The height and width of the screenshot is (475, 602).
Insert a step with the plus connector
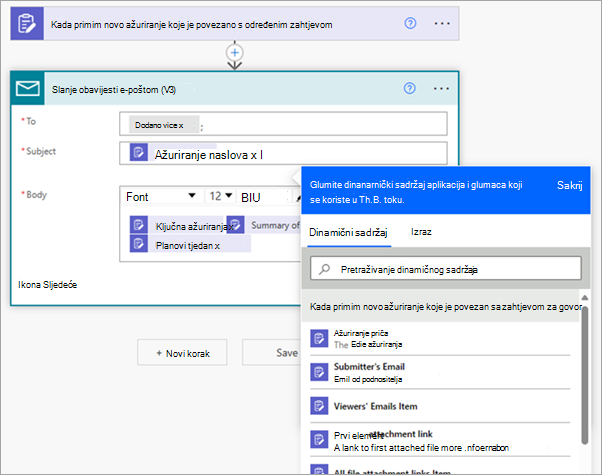(x=235, y=53)
